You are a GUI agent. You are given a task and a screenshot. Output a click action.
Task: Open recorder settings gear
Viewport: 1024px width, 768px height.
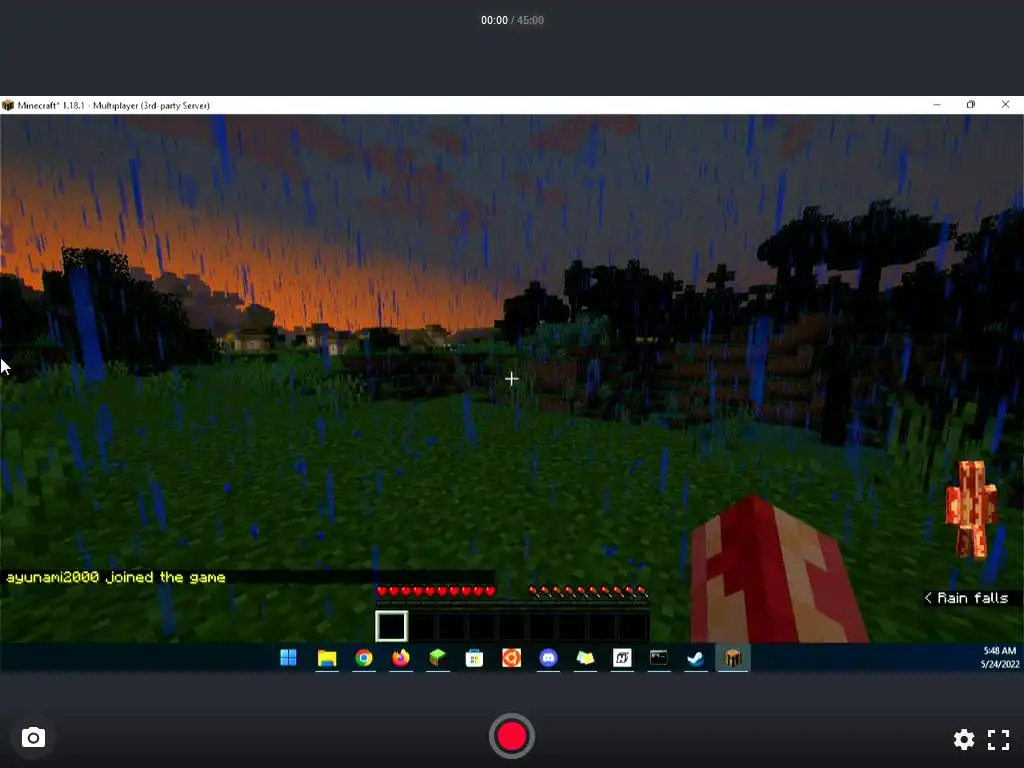pyautogui.click(x=964, y=739)
